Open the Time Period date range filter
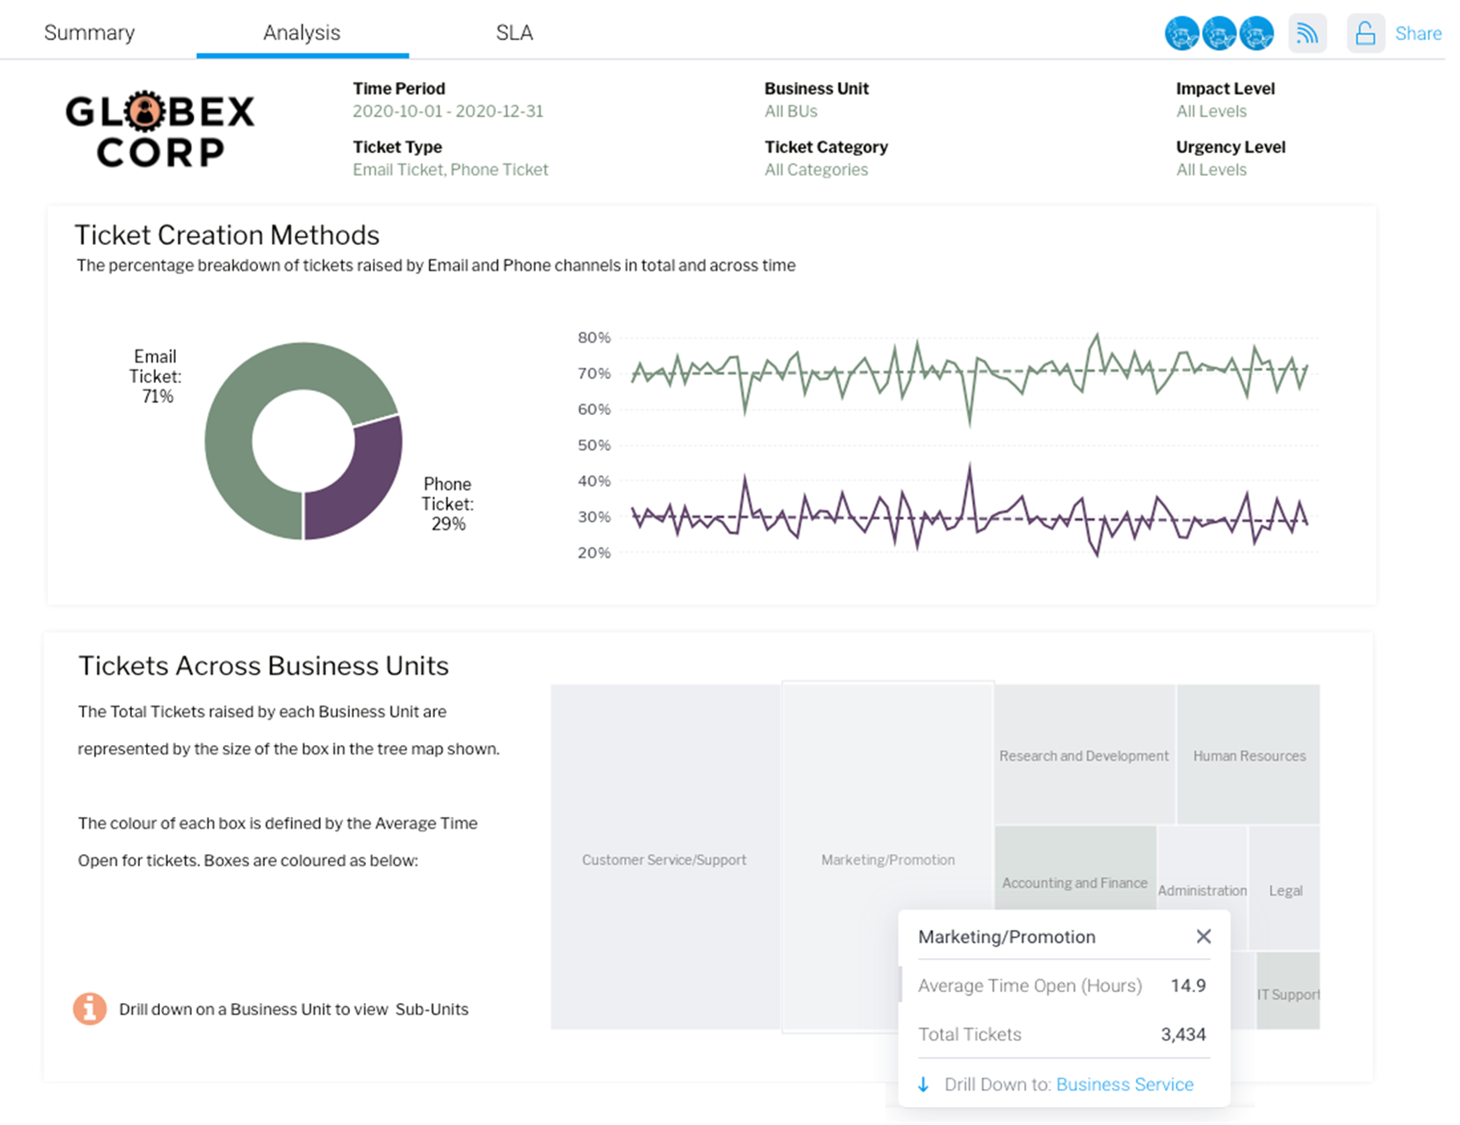Screen dimensions: 1460x1125 [x=447, y=111]
